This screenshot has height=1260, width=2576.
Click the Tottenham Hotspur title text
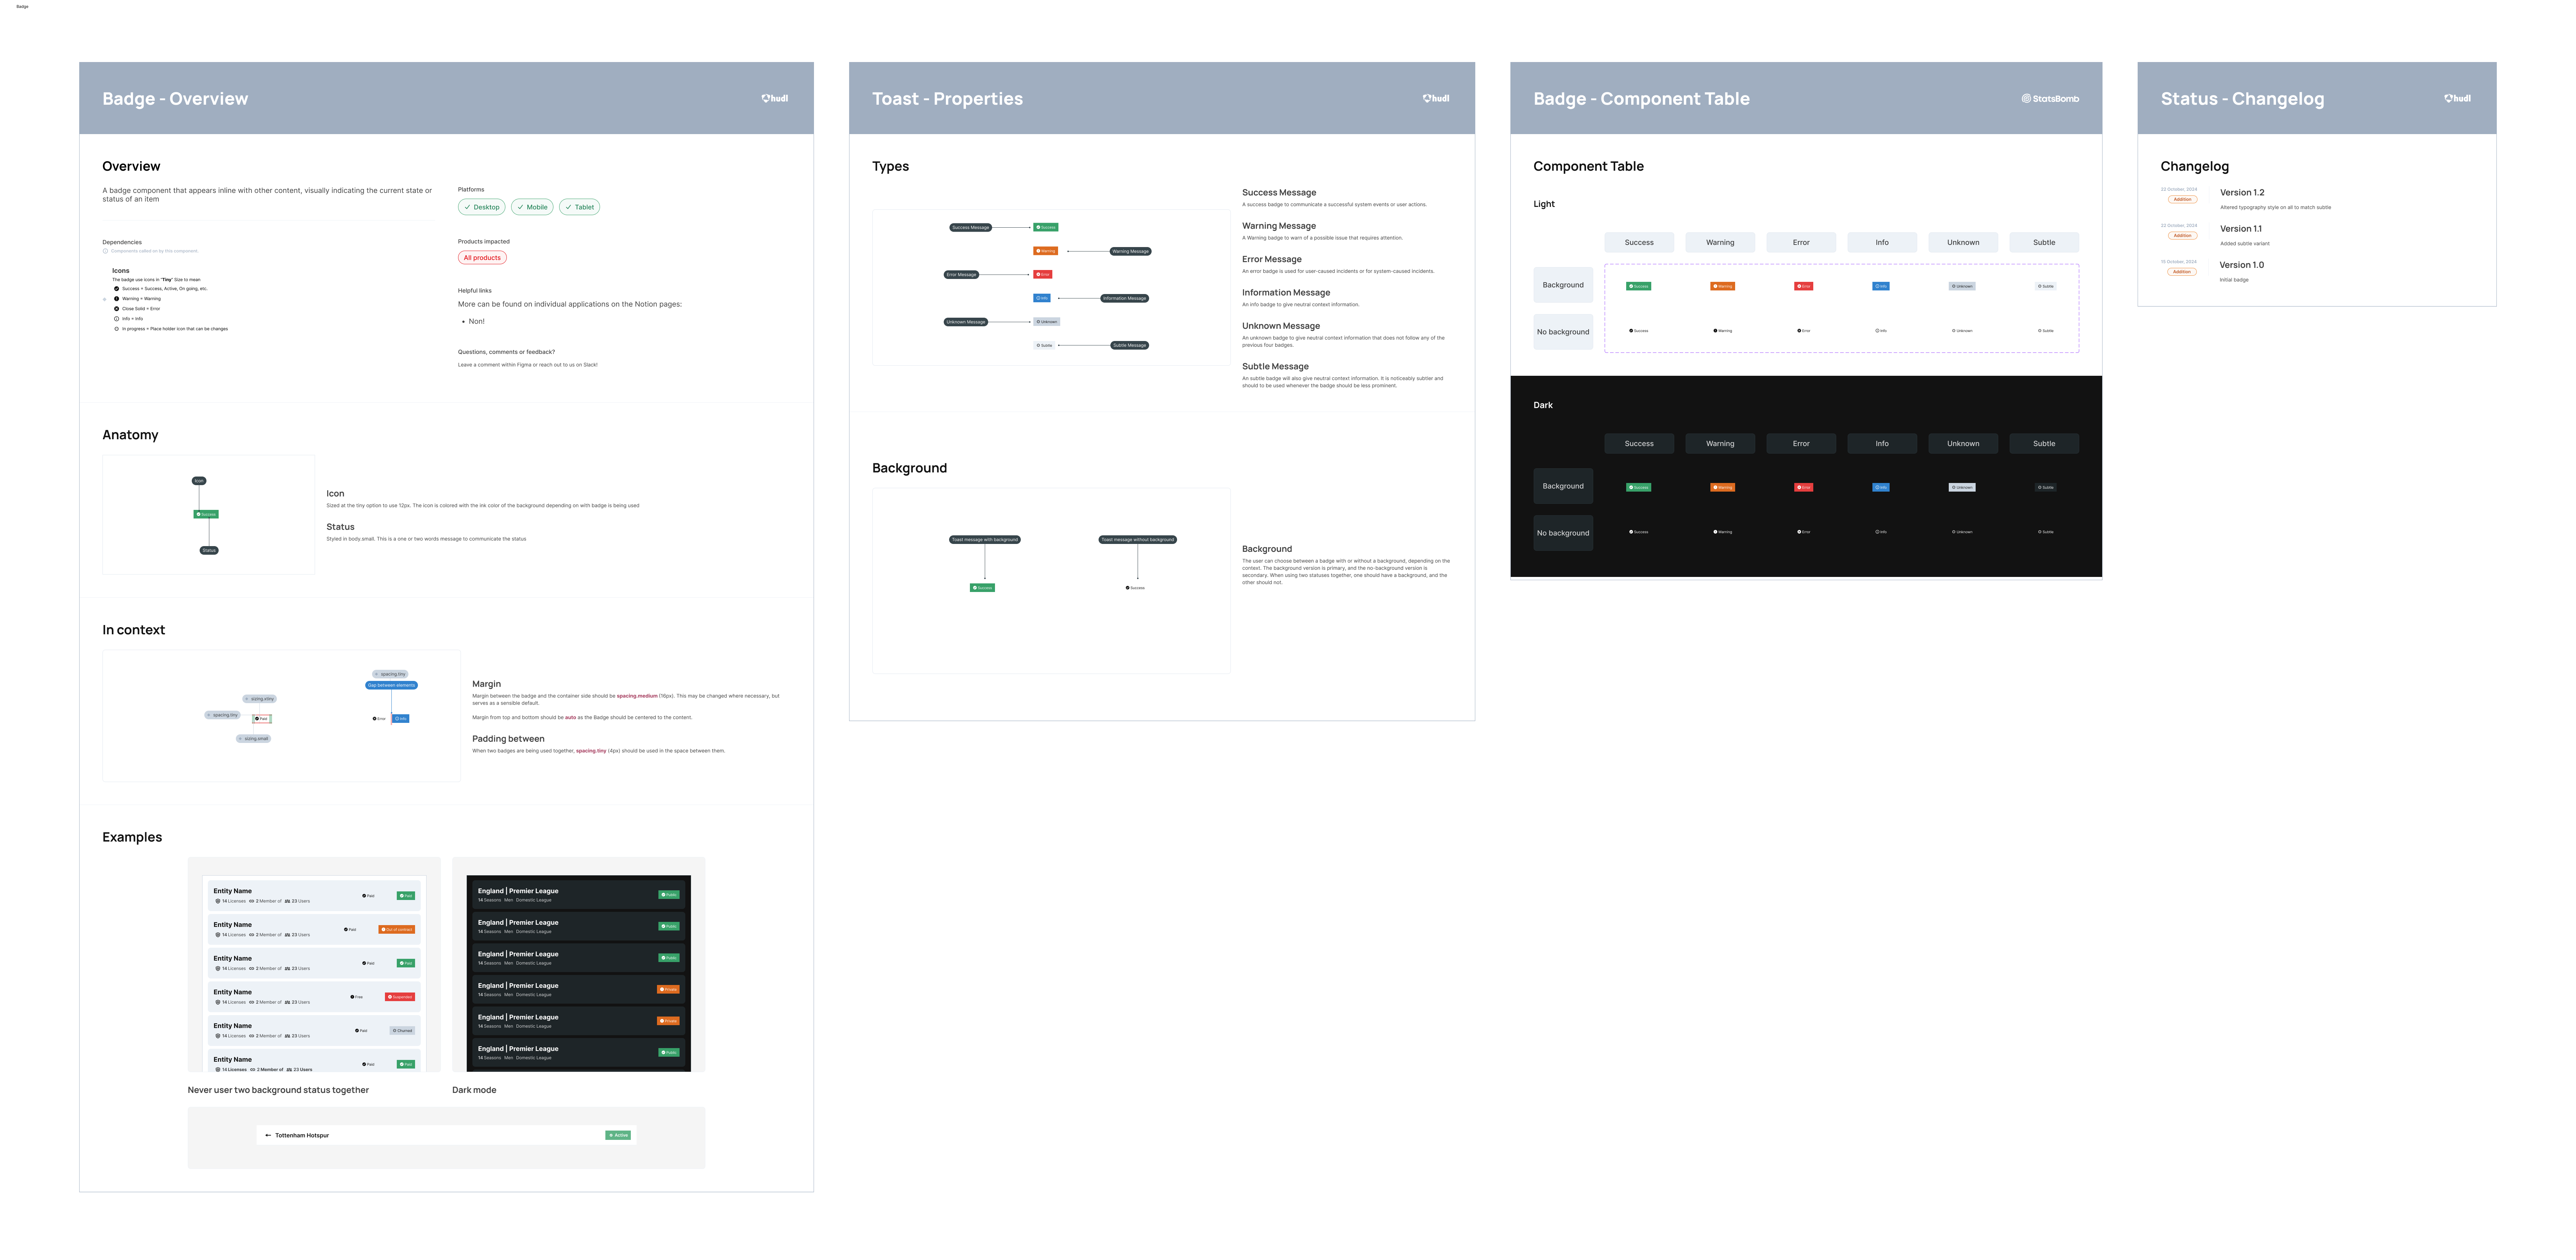click(302, 1135)
